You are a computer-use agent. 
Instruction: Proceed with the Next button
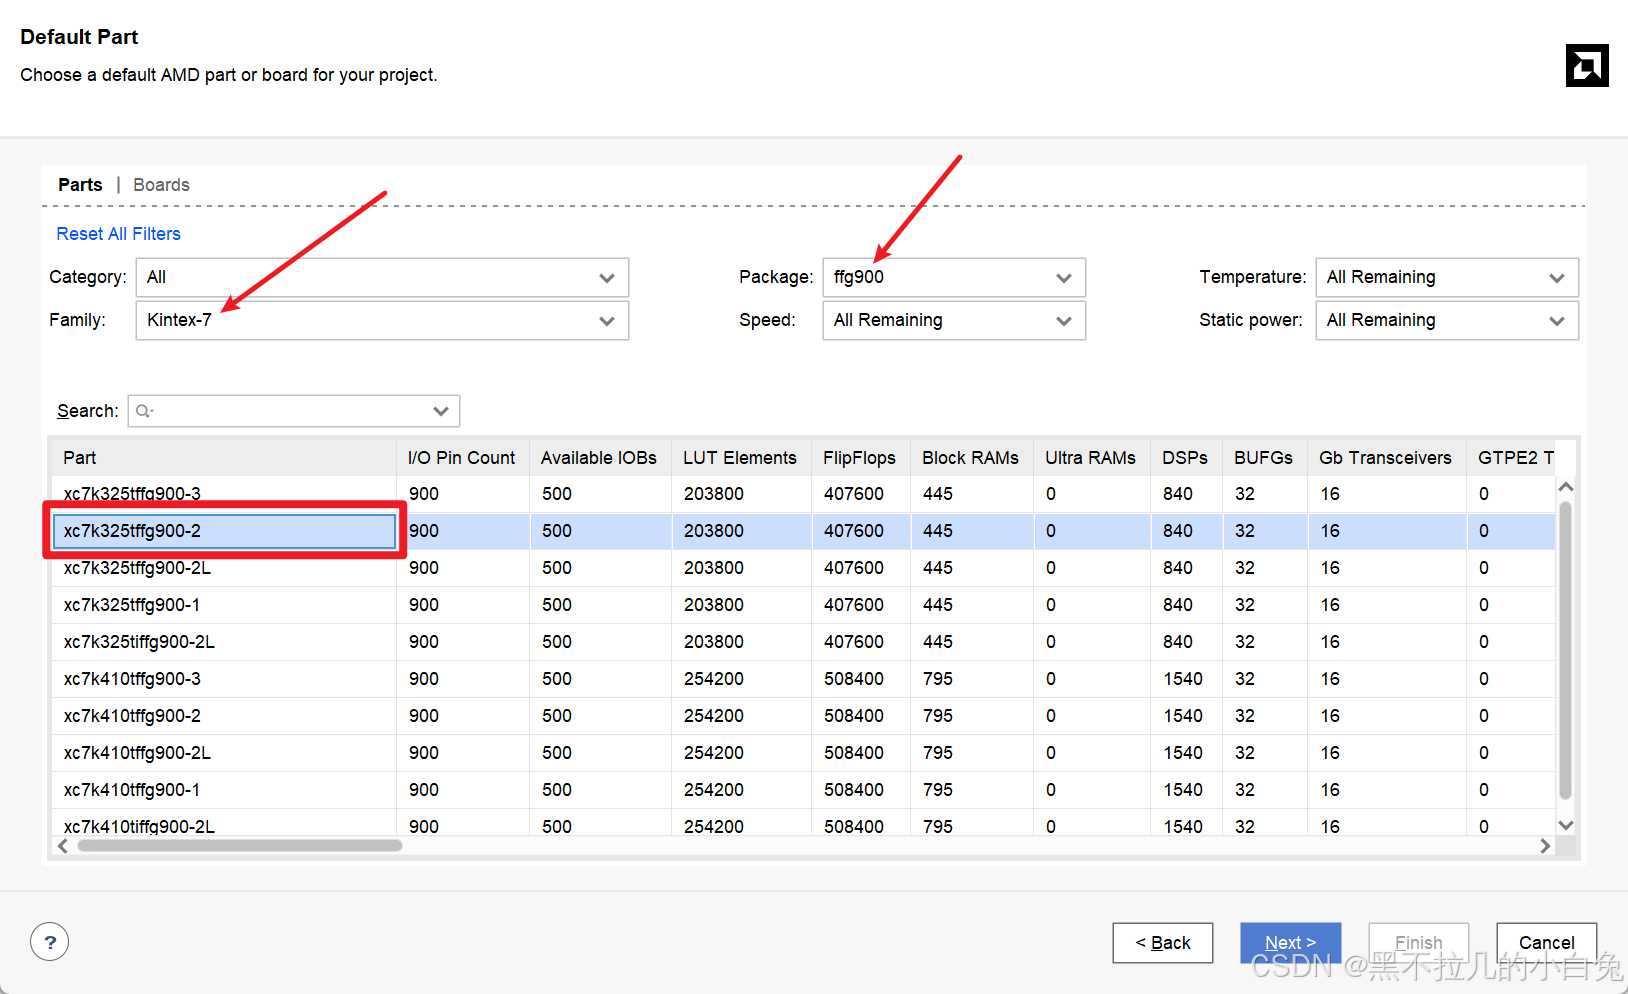(1291, 943)
